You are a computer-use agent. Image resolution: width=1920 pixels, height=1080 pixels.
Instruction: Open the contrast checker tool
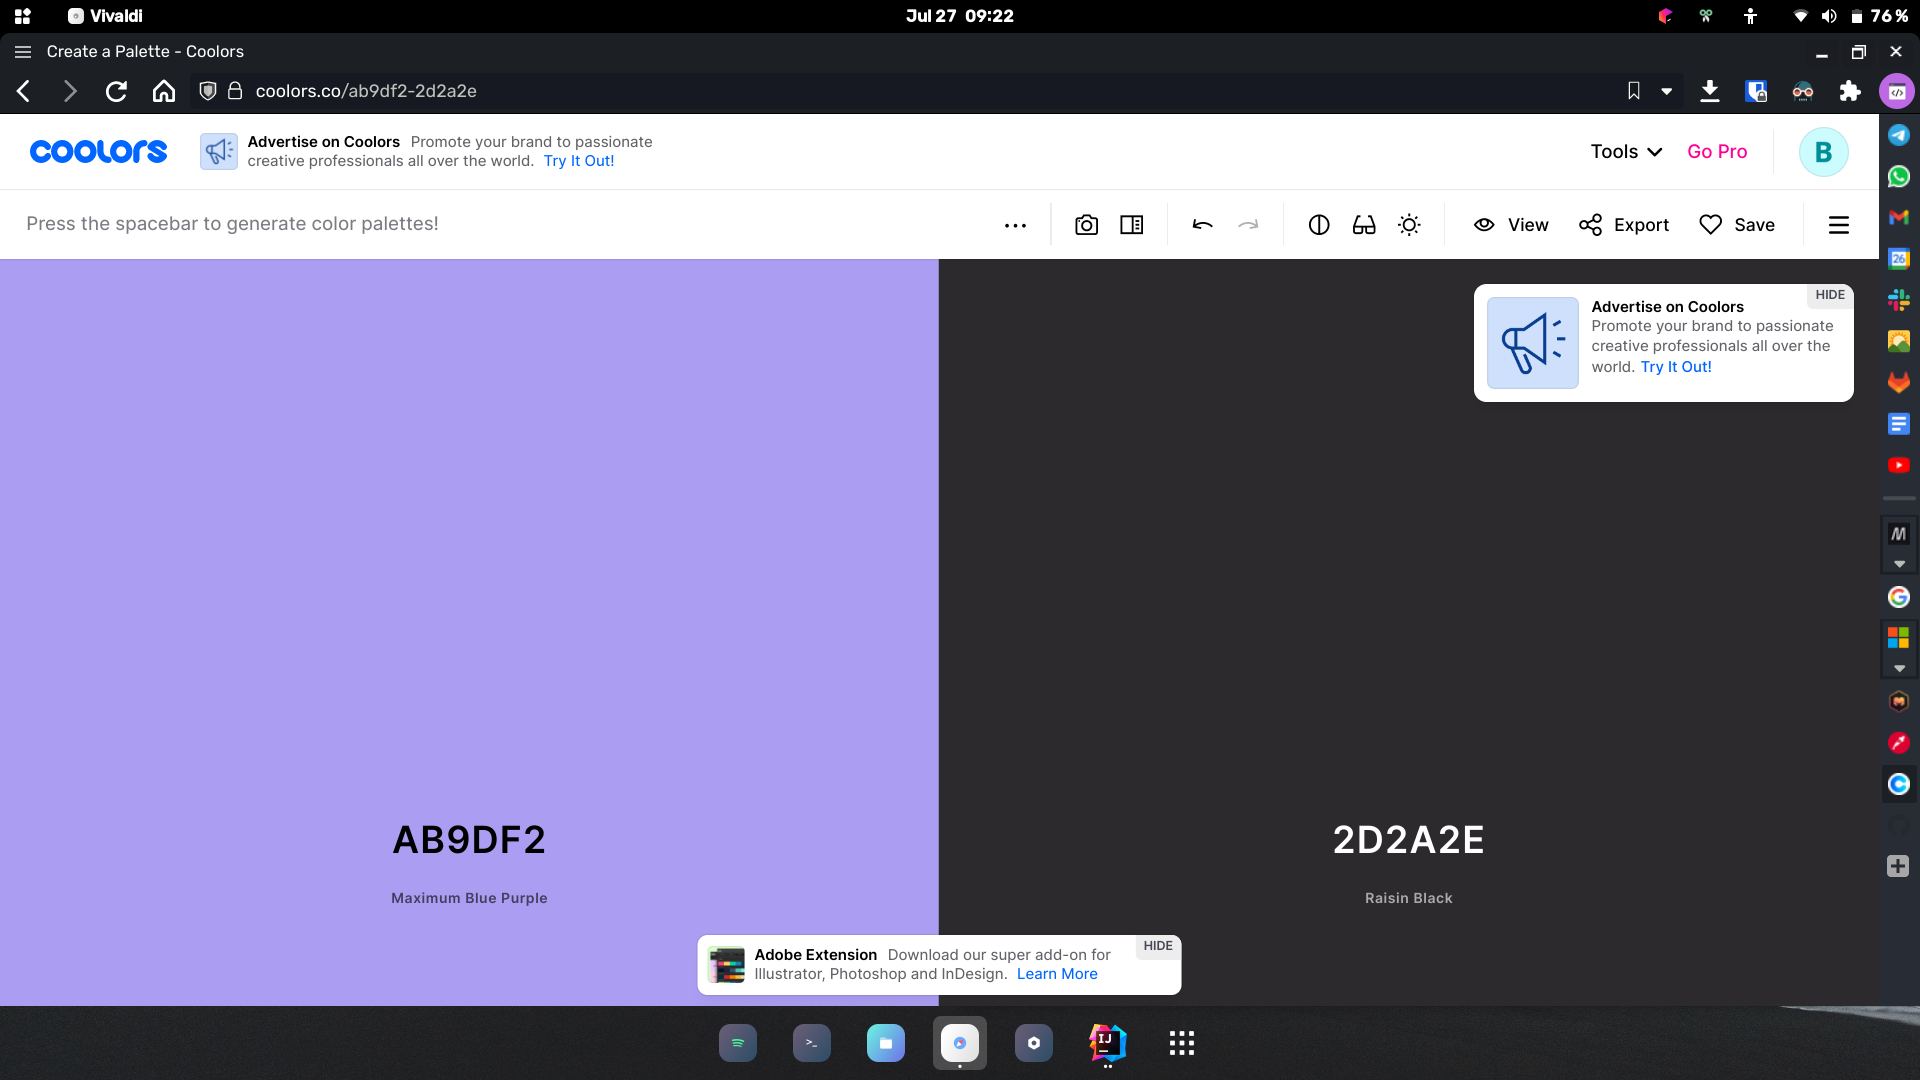(1319, 224)
